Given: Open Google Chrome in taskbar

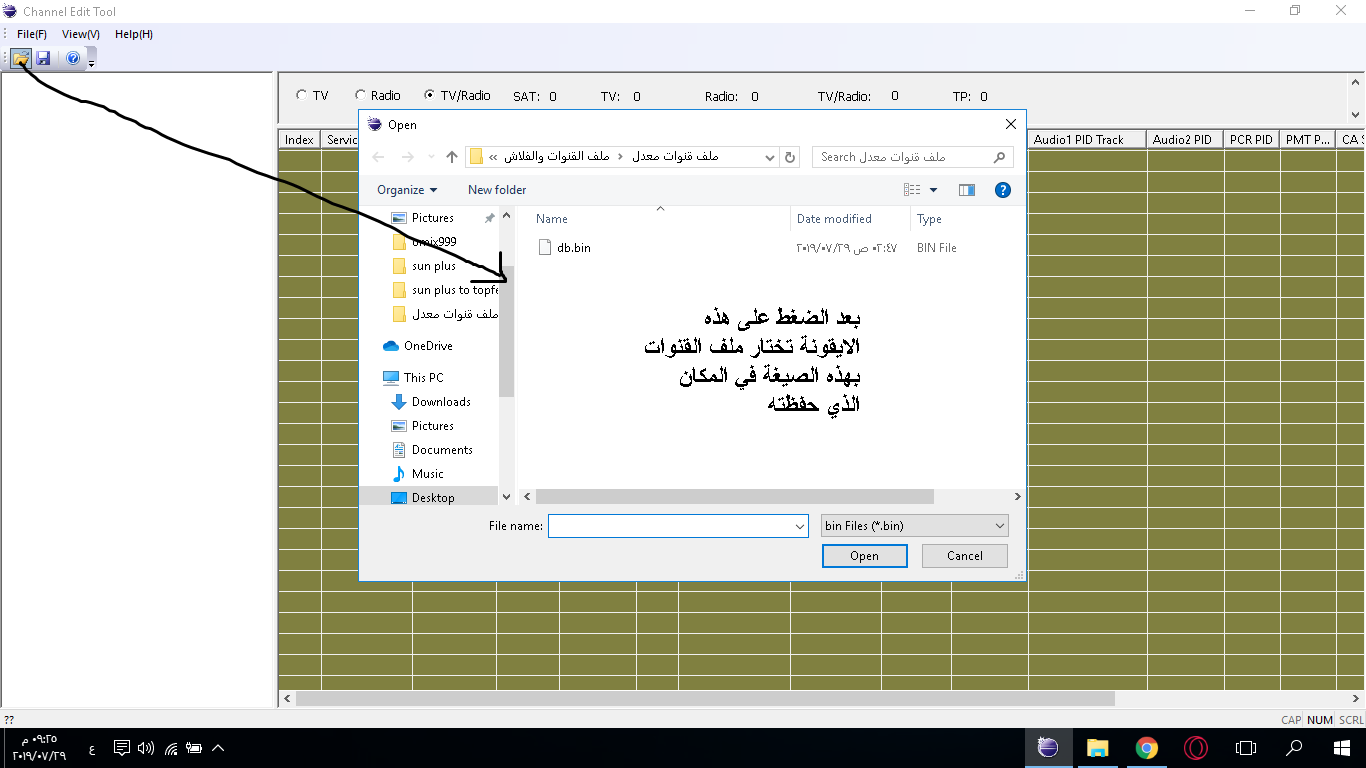Looking at the screenshot, I should point(1146,747).
